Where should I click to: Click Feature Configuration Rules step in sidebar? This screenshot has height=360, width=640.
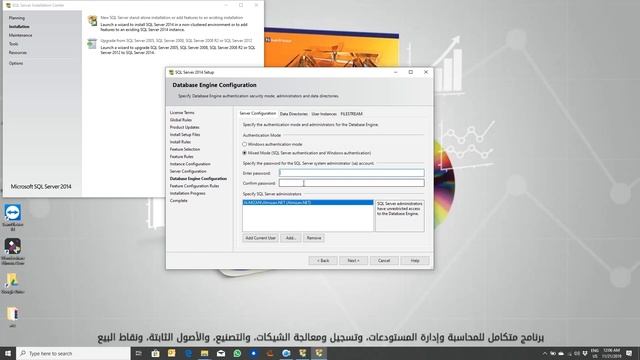(194, 186)
